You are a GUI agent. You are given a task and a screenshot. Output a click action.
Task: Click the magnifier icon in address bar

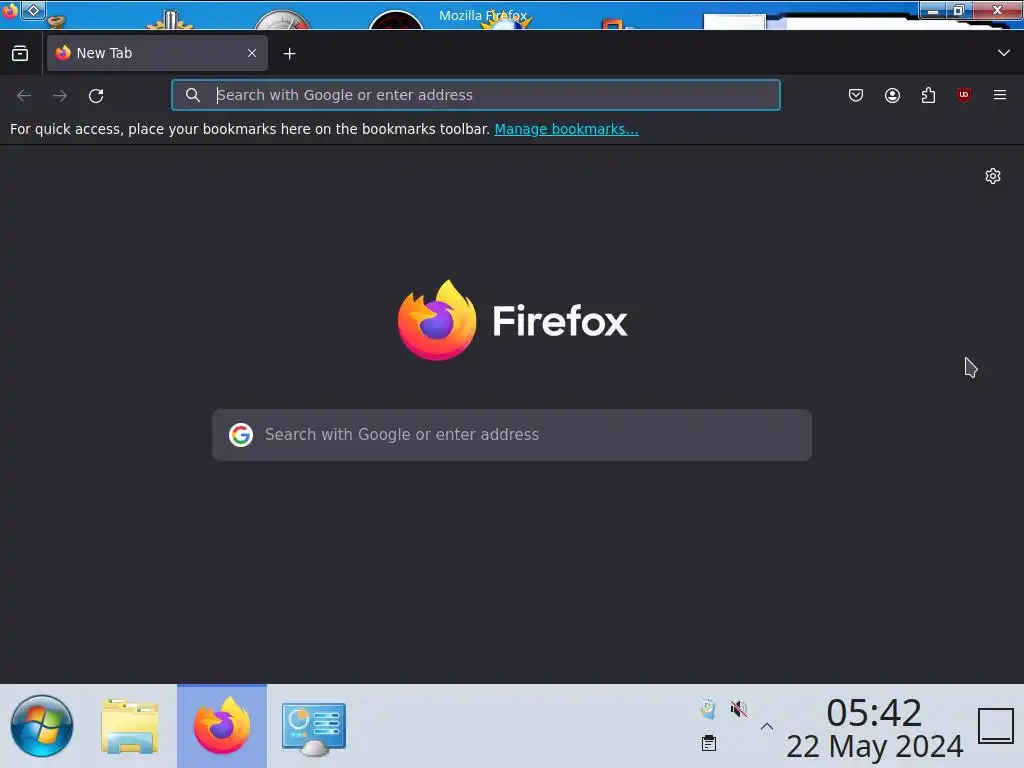coord(193,95)
